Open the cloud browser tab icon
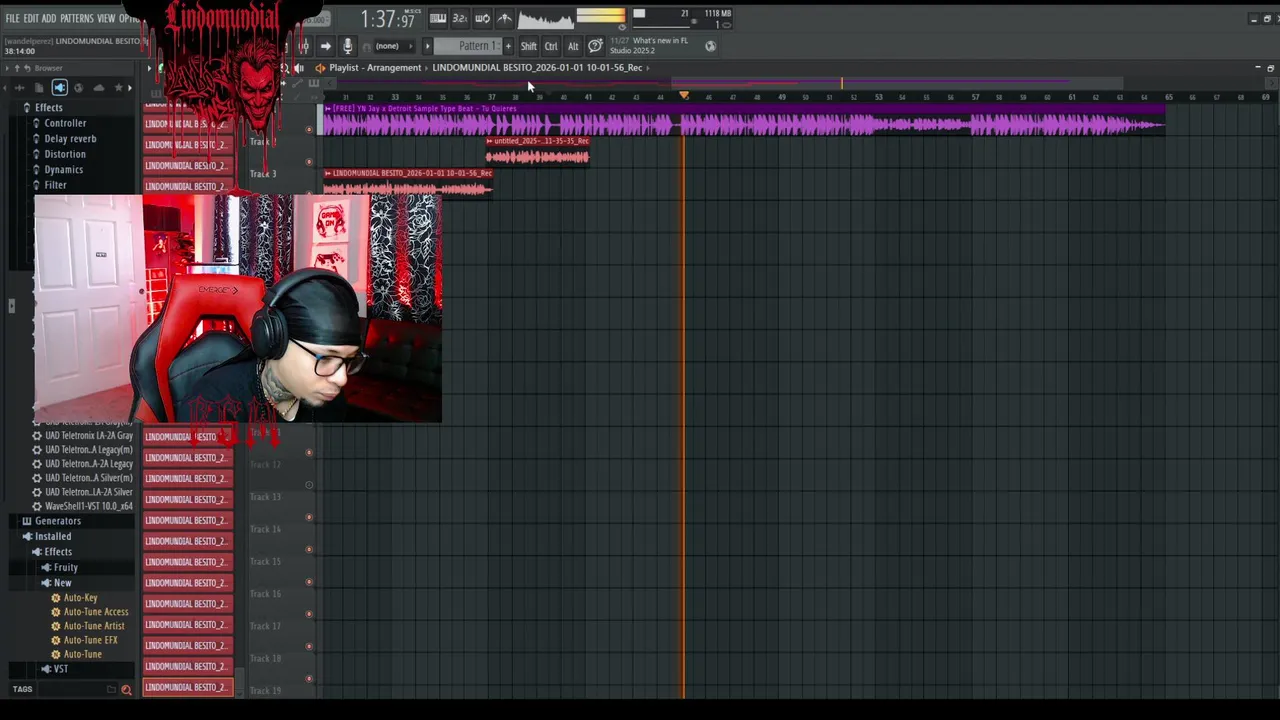 (x=98, y=88)
